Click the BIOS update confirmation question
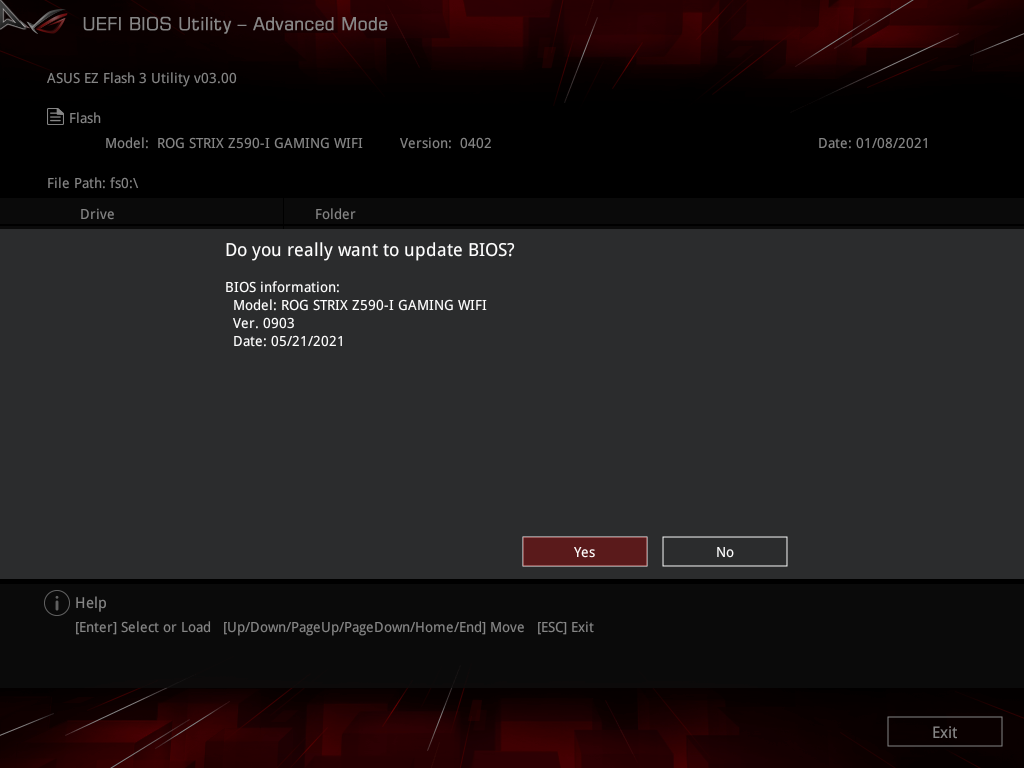This screenshot has height=768, width=1024. [370, 250]
